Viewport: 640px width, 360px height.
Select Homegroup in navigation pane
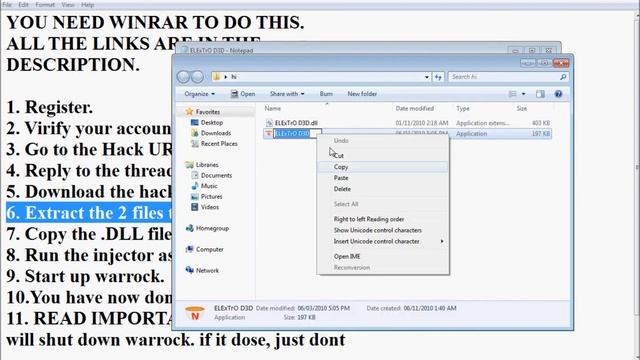pos(212,229)
